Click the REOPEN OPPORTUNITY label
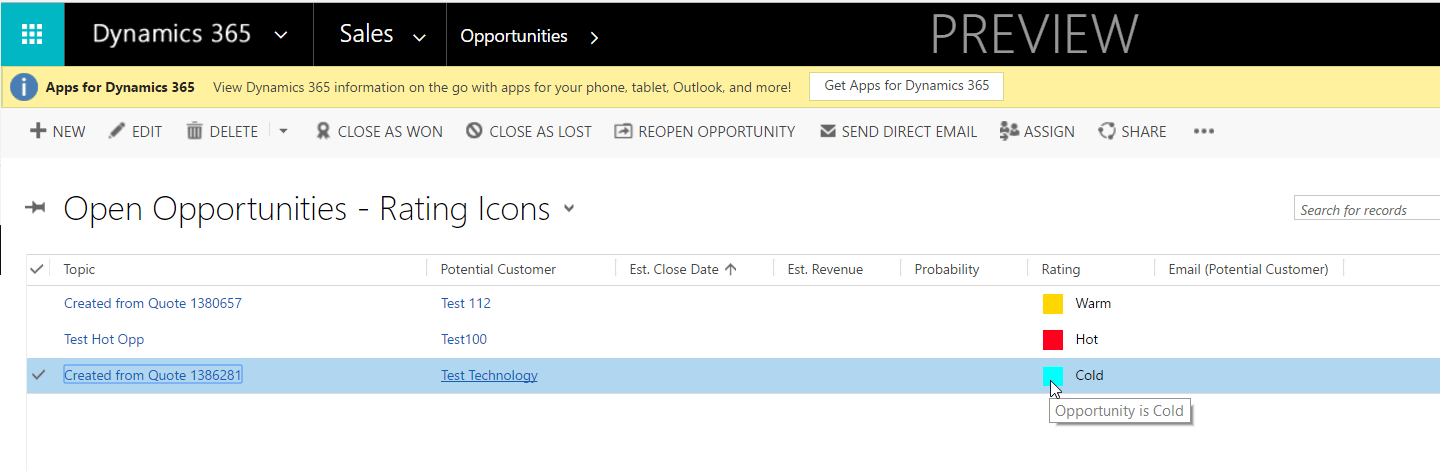 tap(717, 131)
